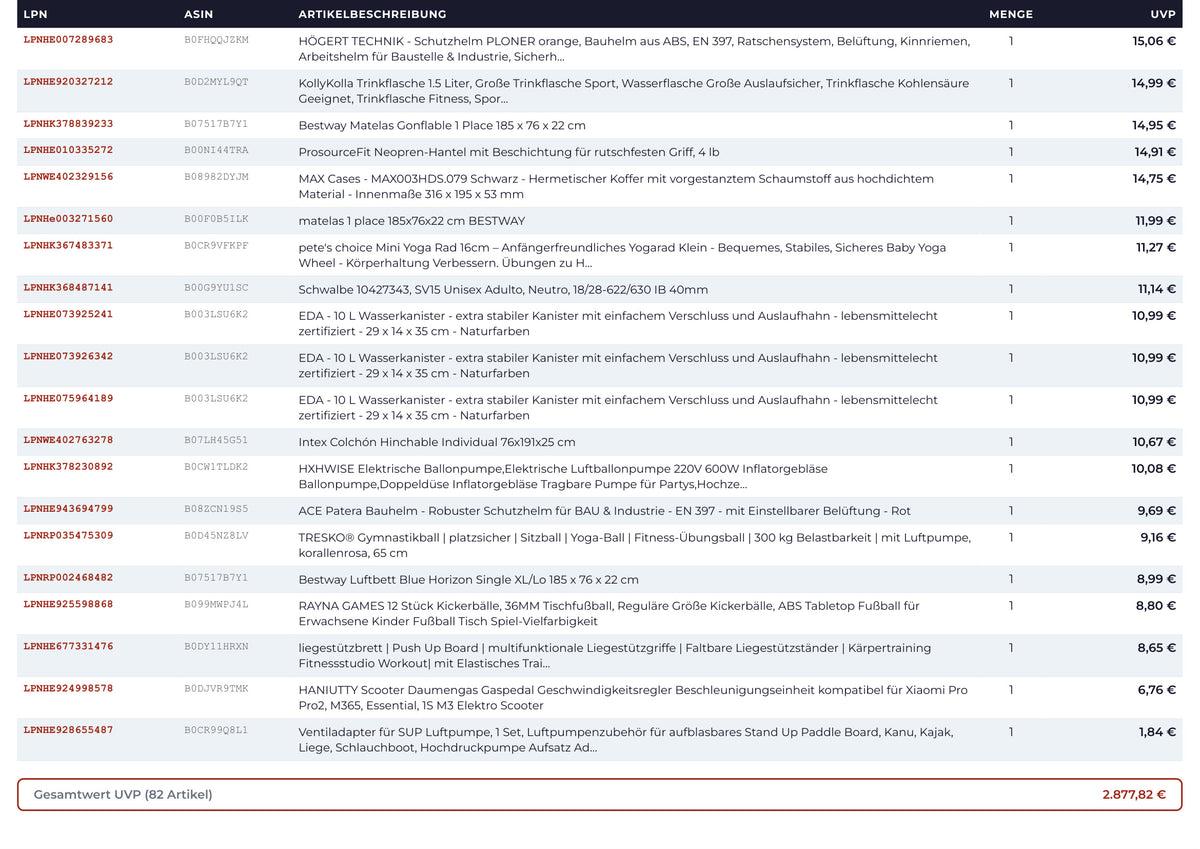This screenshot has height=849, width=1200.
Task: Select the ASIN column header
Action: [x=199, y=14]
